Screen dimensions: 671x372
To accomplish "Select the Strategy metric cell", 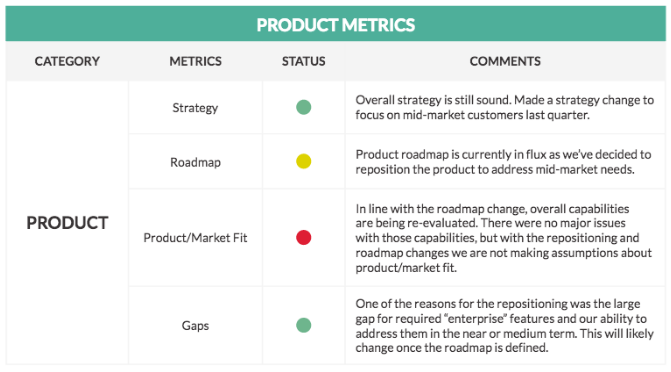I will point(195,107).
